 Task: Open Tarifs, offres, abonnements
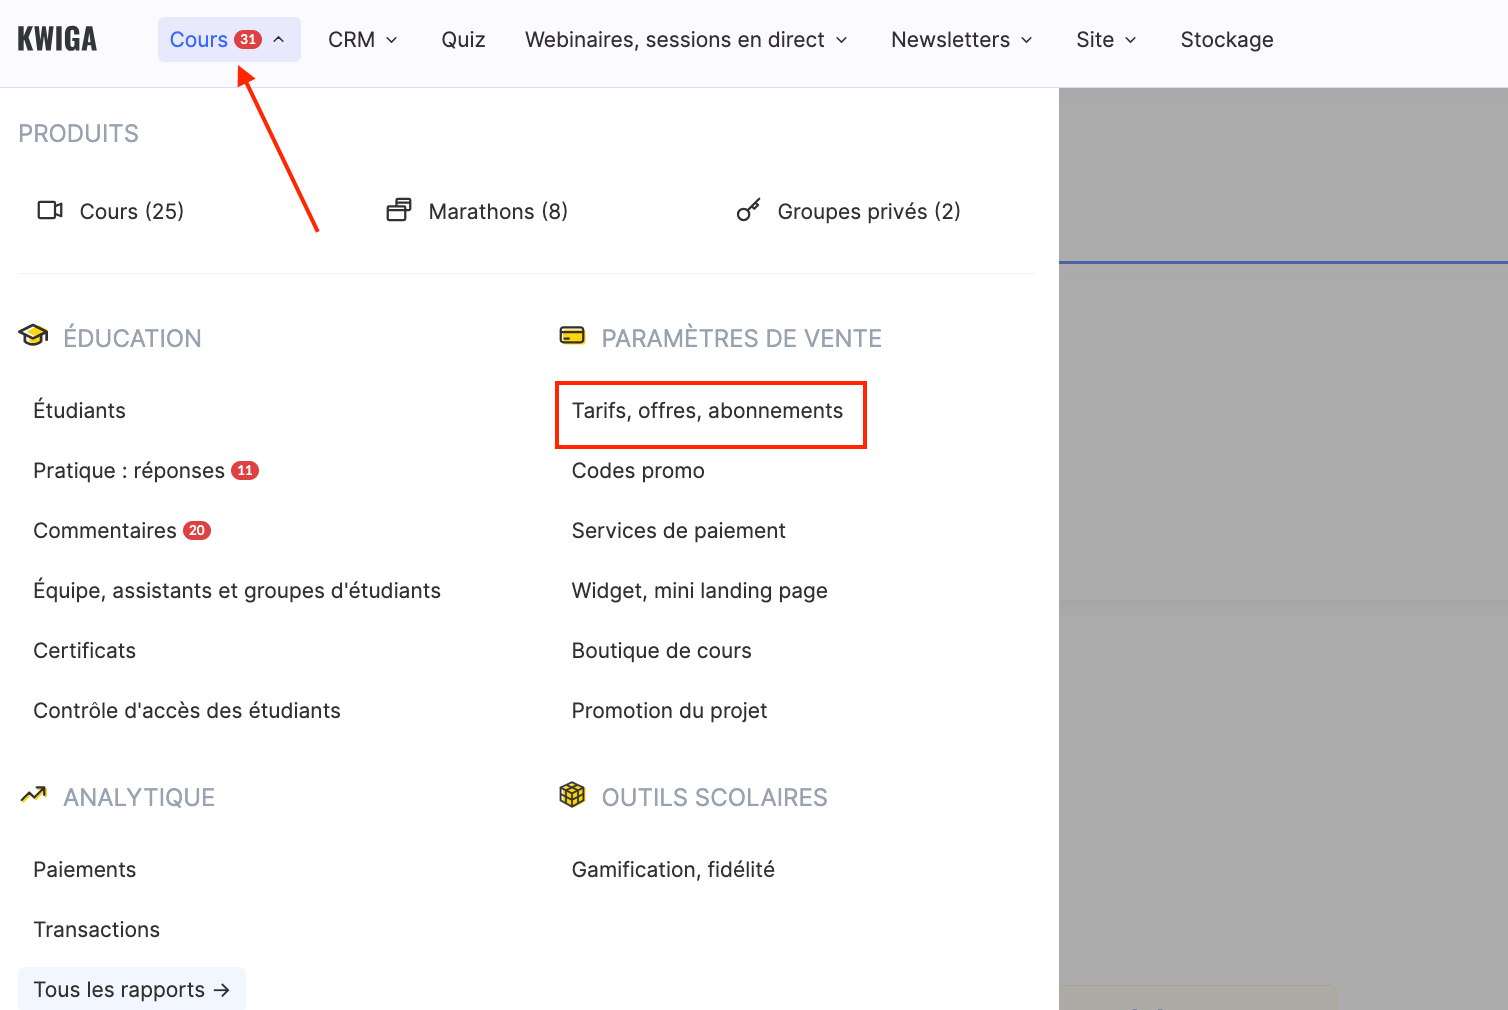click(x=707, y=411)
